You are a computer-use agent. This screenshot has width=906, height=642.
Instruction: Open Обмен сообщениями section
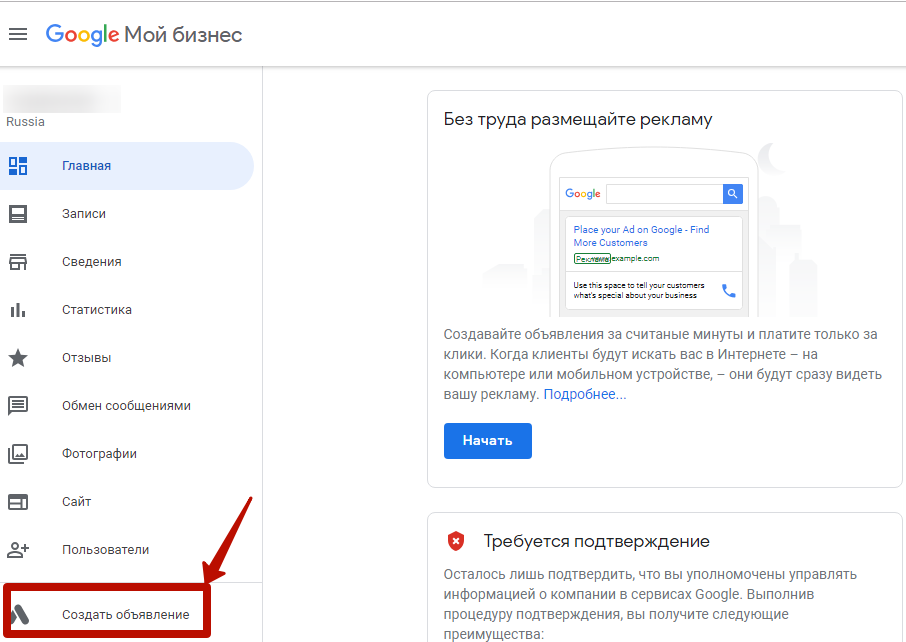127,406
